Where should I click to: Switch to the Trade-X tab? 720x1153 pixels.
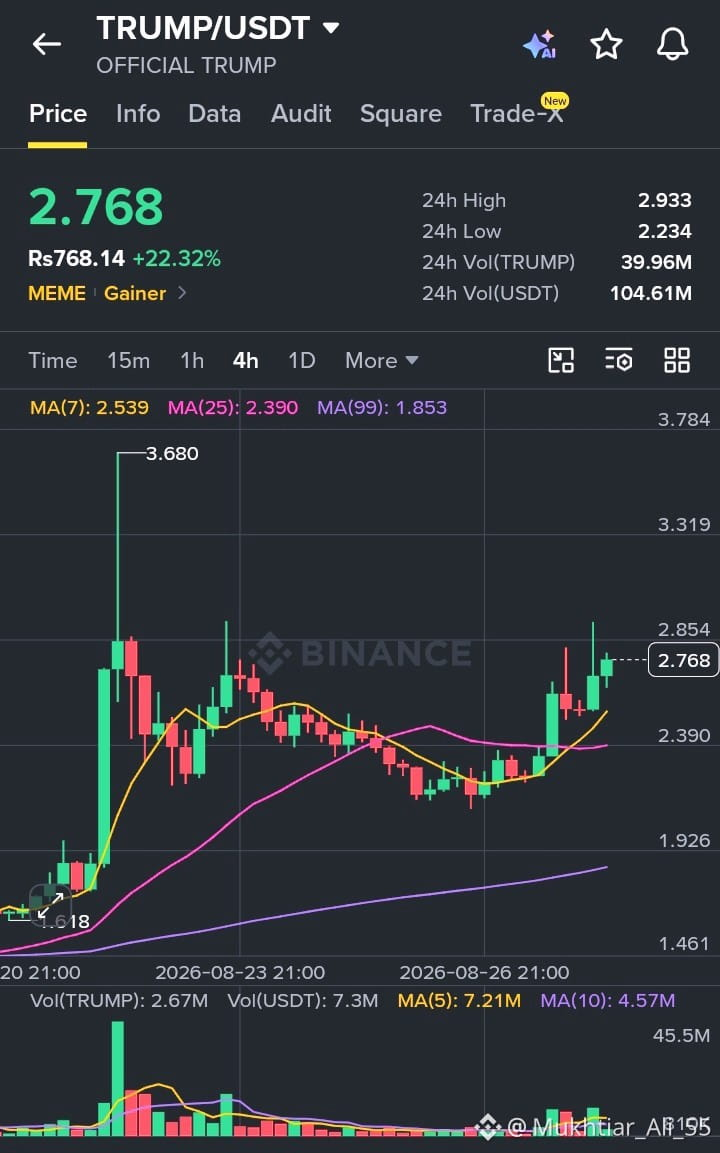point(518,112)
